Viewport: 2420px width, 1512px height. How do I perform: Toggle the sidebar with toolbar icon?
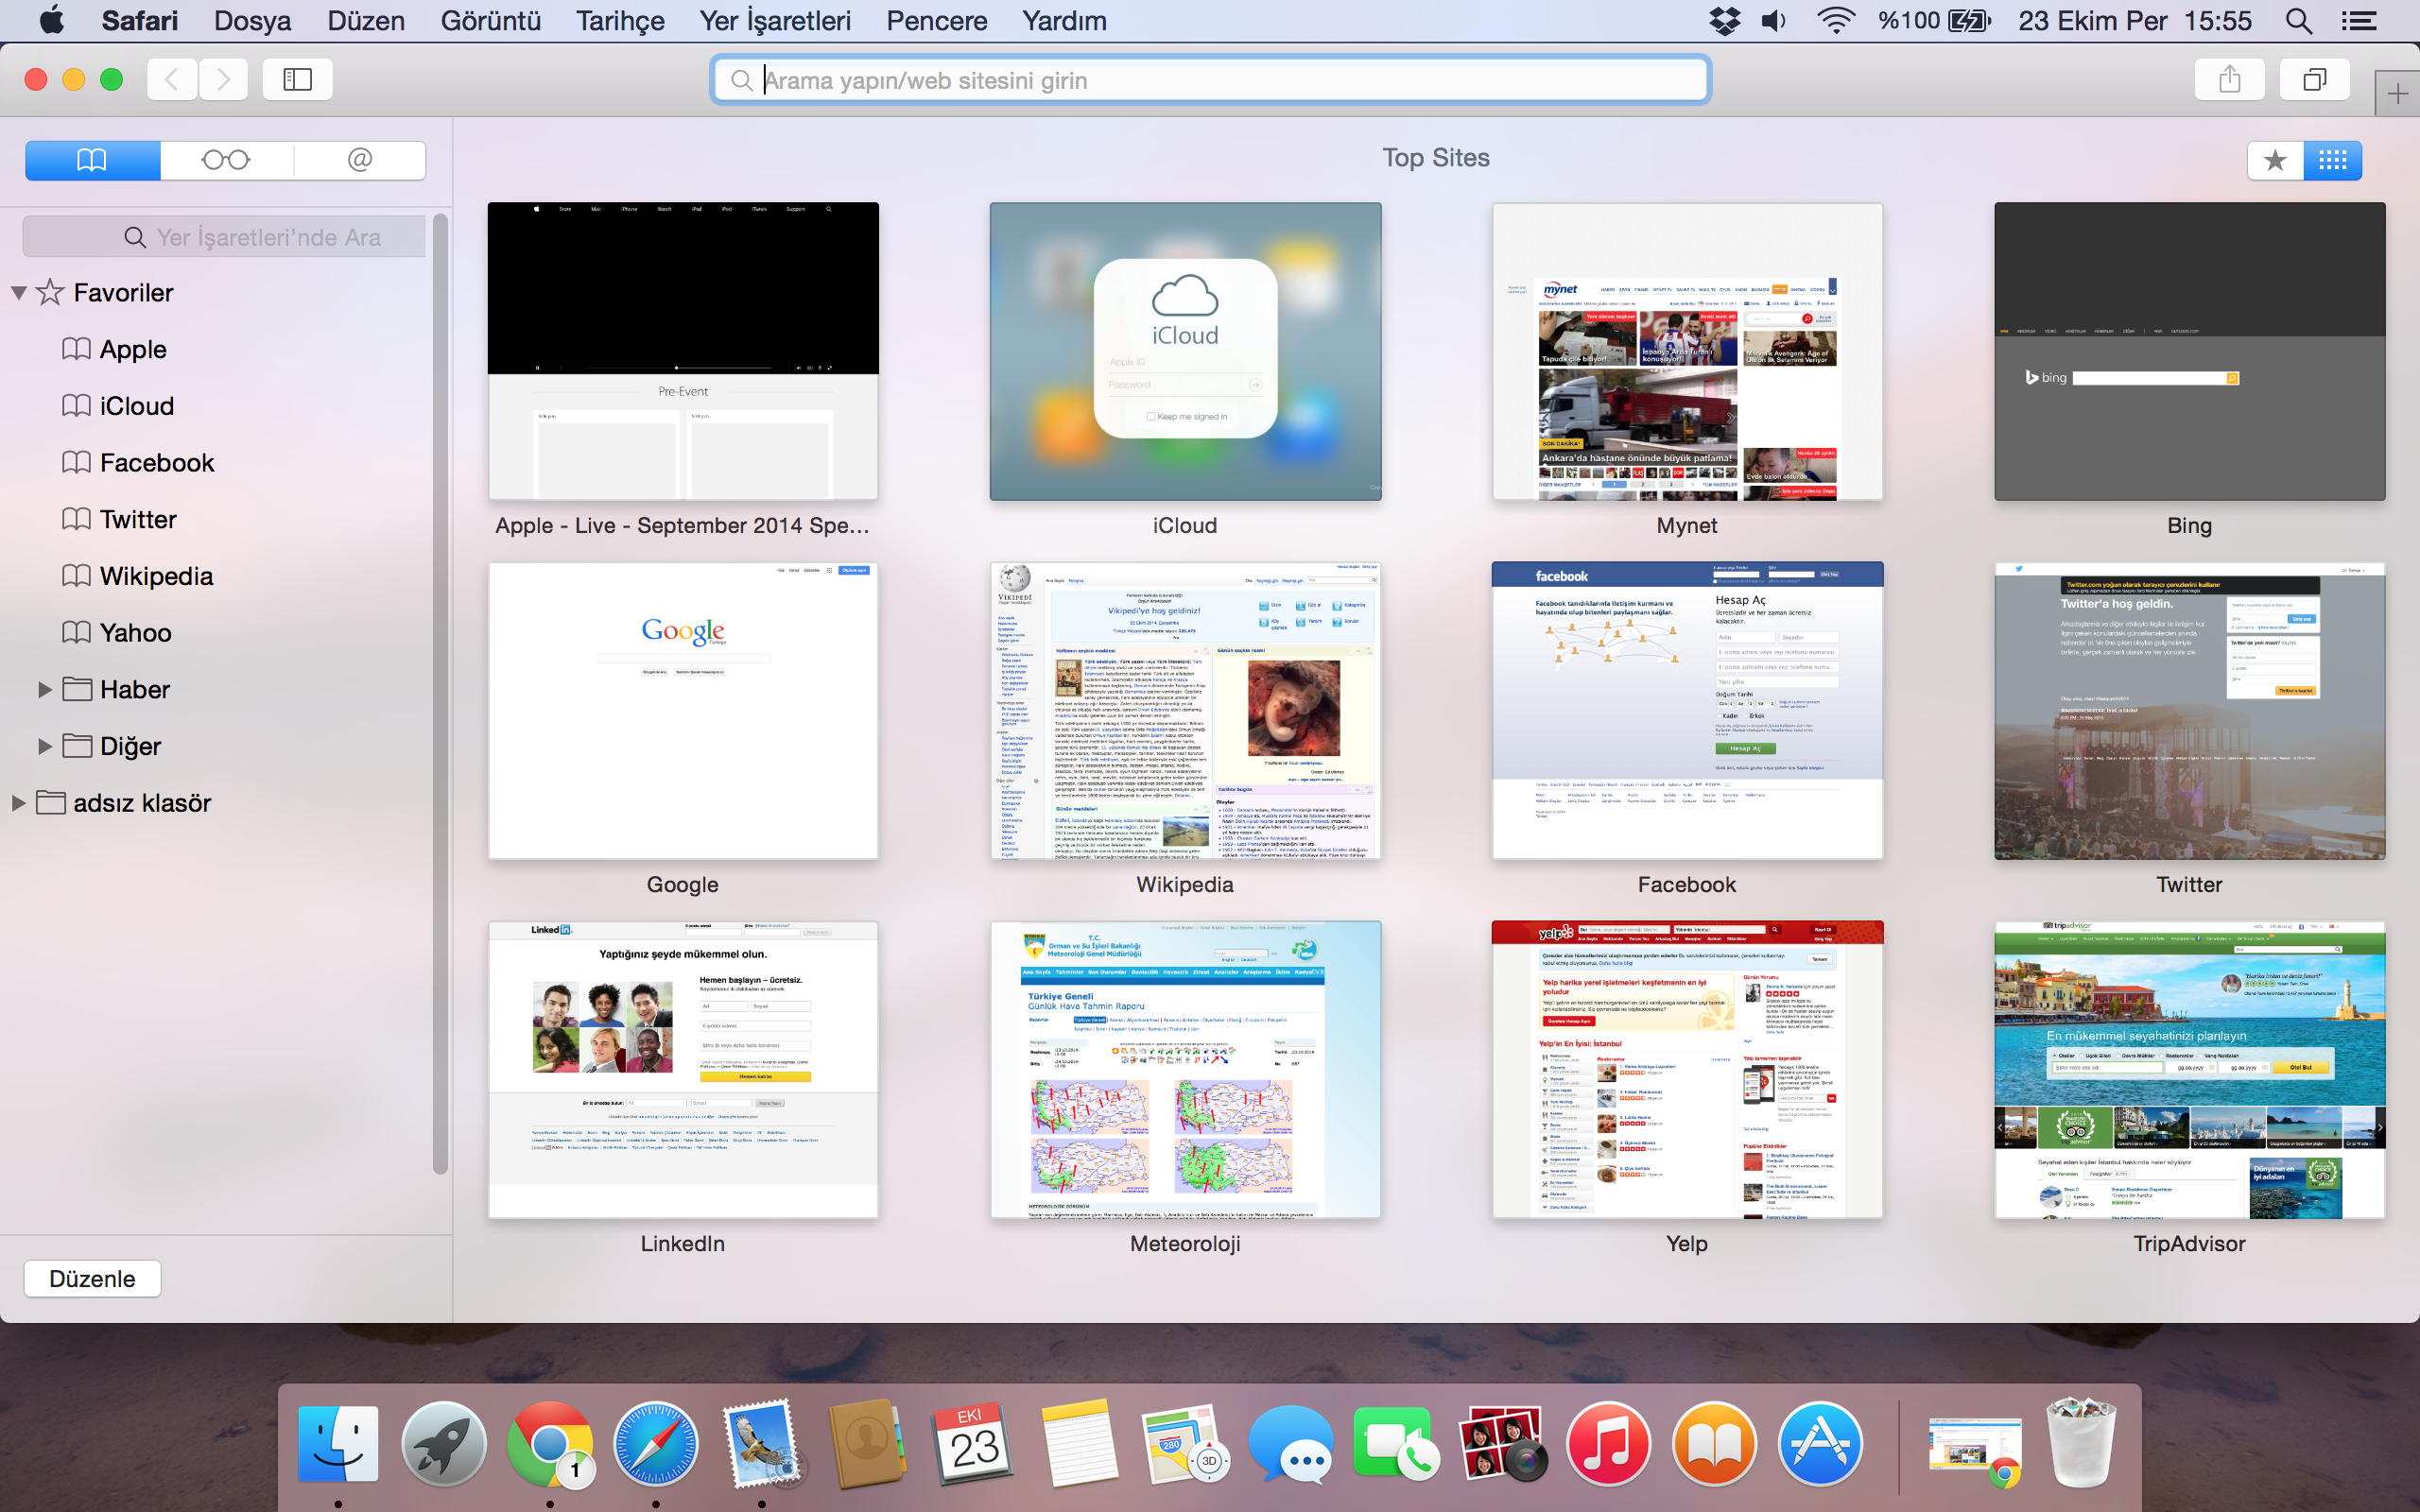tap(297, 80)
